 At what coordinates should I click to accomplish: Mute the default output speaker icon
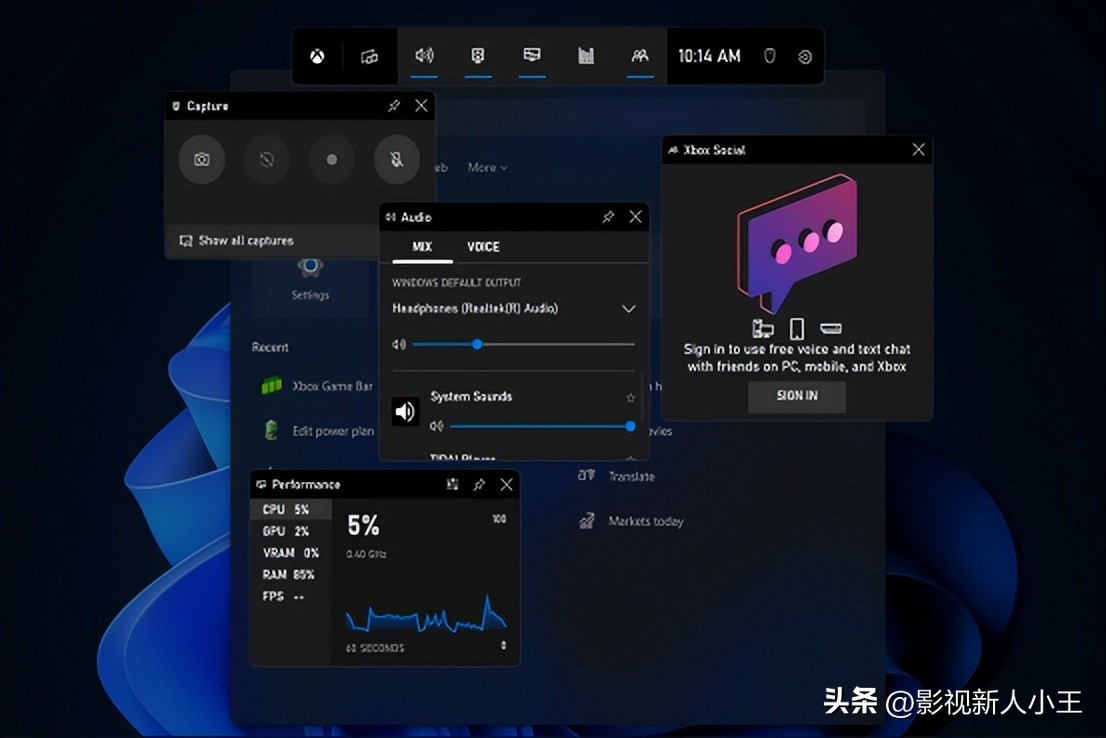[399, 344]
